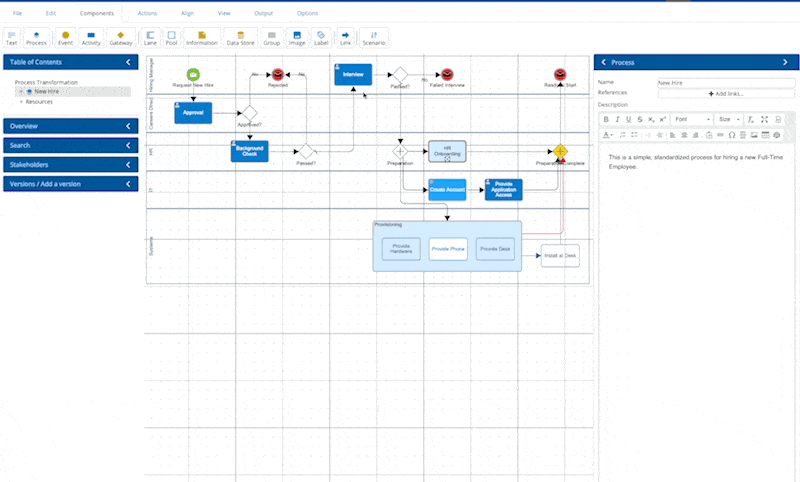Select the Interview activity in the diagram
The height and width of the screenshot is (482, 800).
pos(353,74)
